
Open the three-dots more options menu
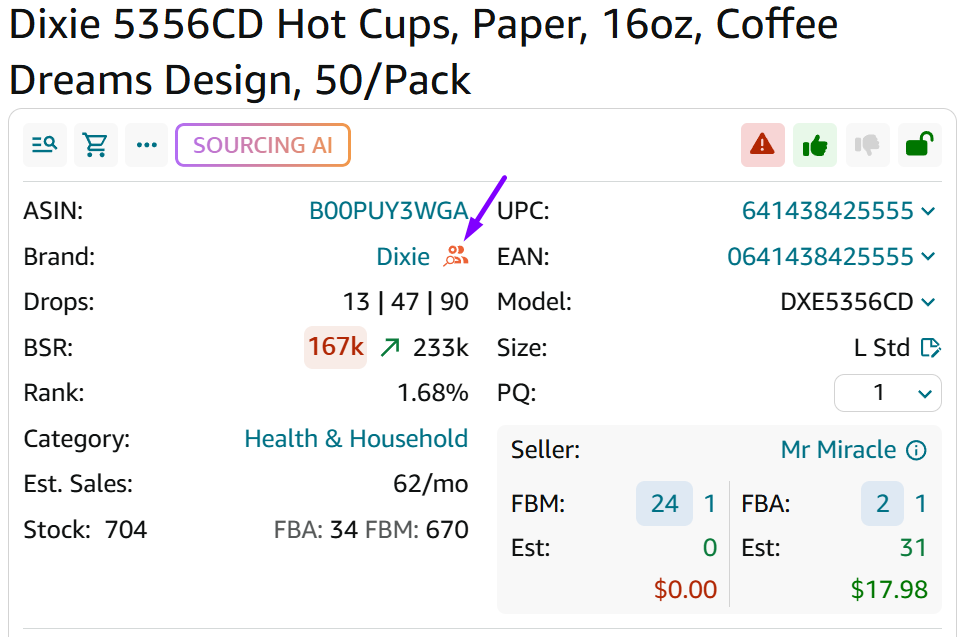pos(147,145)
